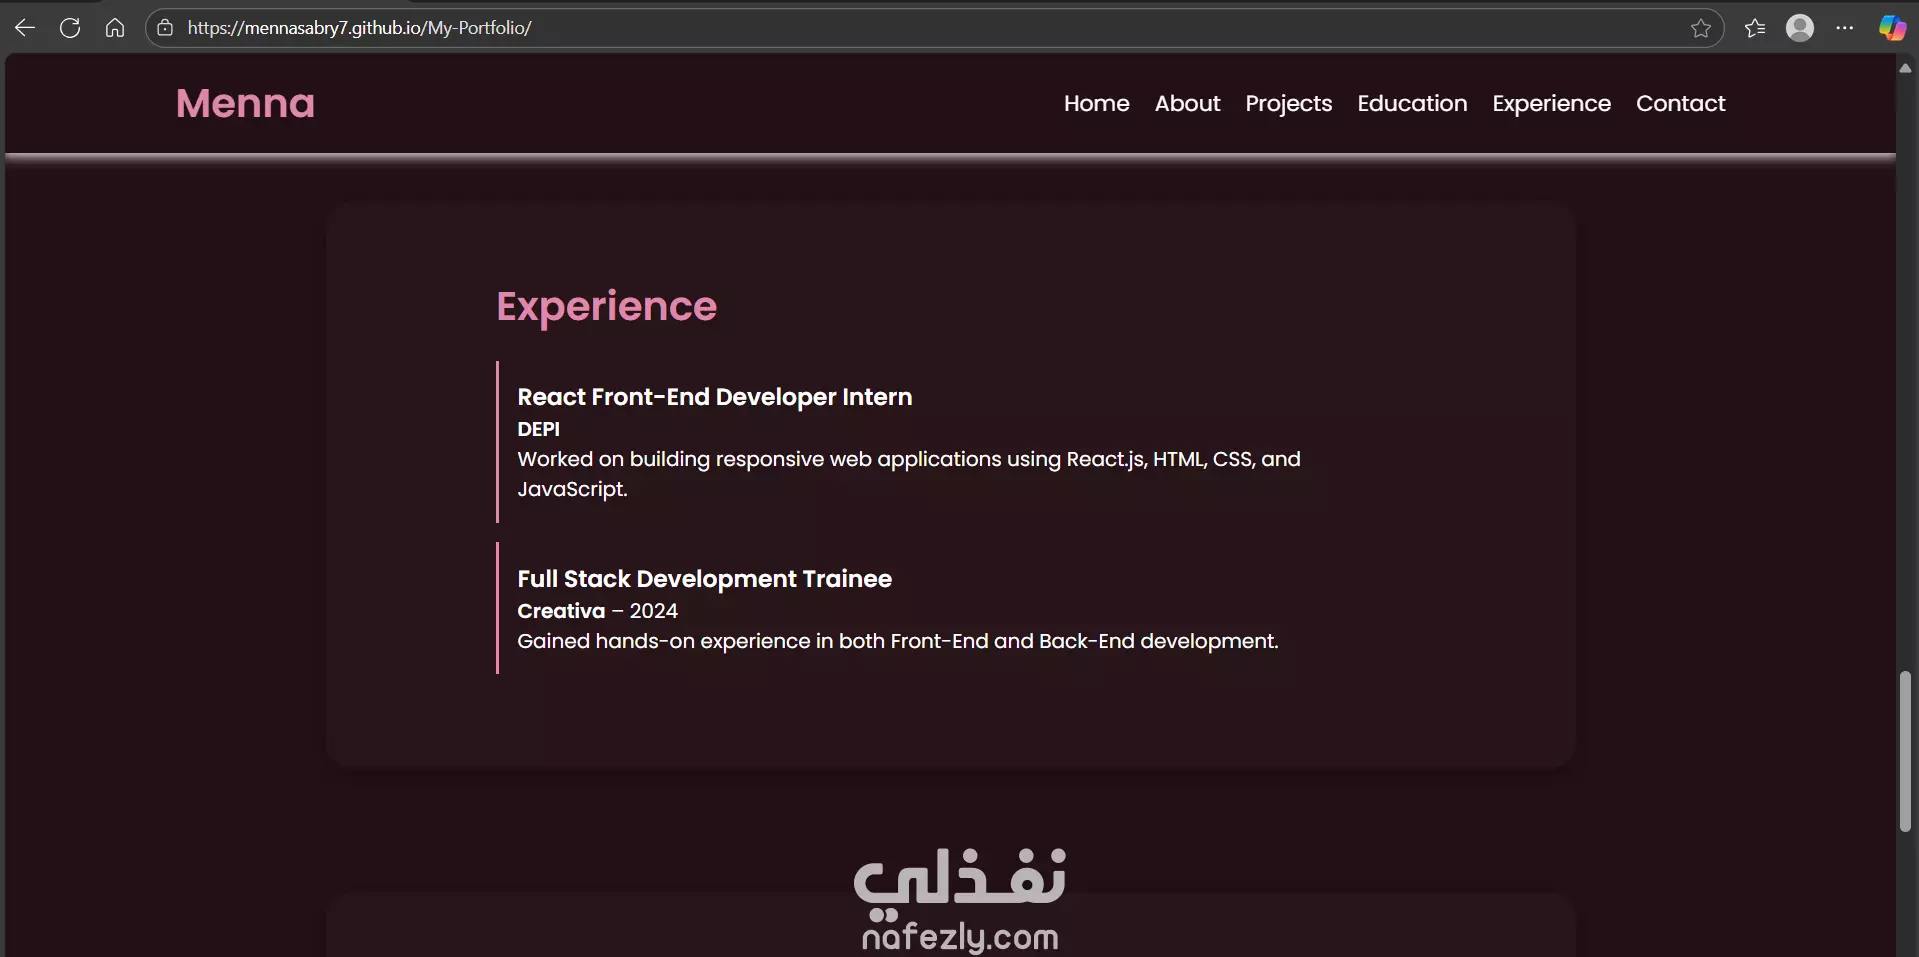Screen dimensions: 1919x957
Task: Reload the current page
Action: pyautogui.click(x=70, y=28)
